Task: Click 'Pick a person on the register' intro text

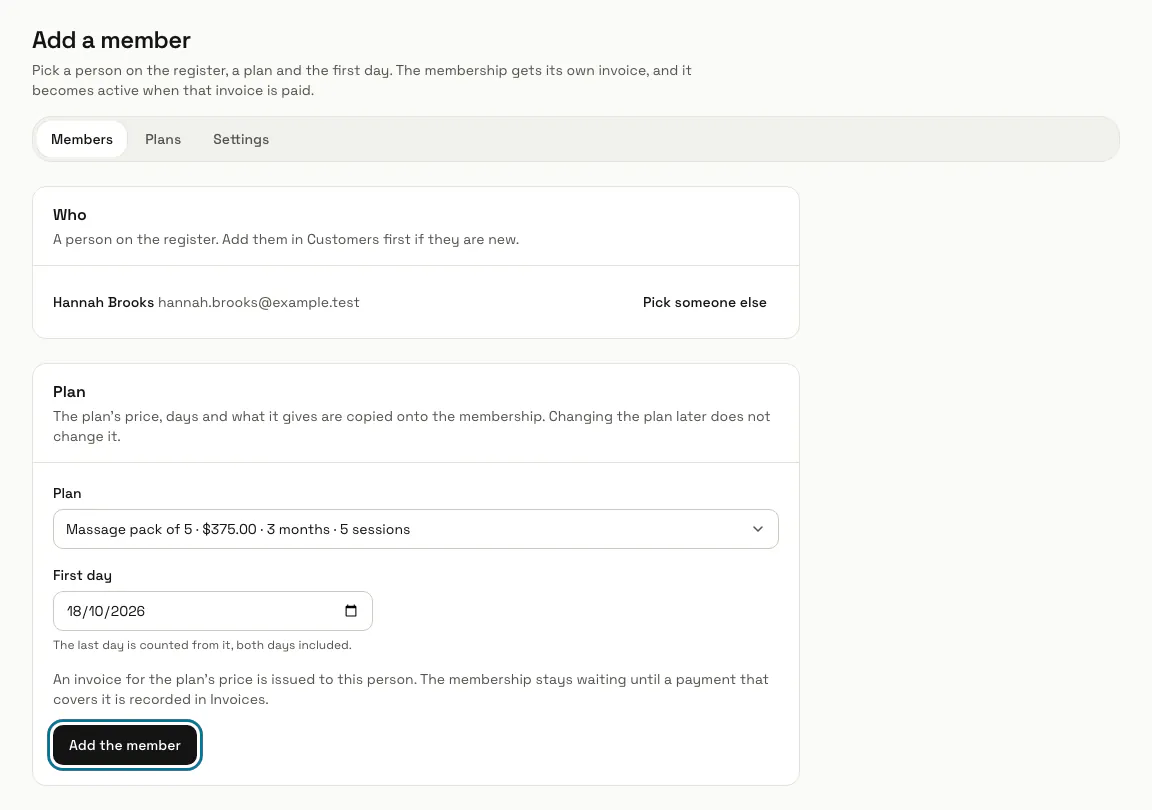Action: click(361, 80)
